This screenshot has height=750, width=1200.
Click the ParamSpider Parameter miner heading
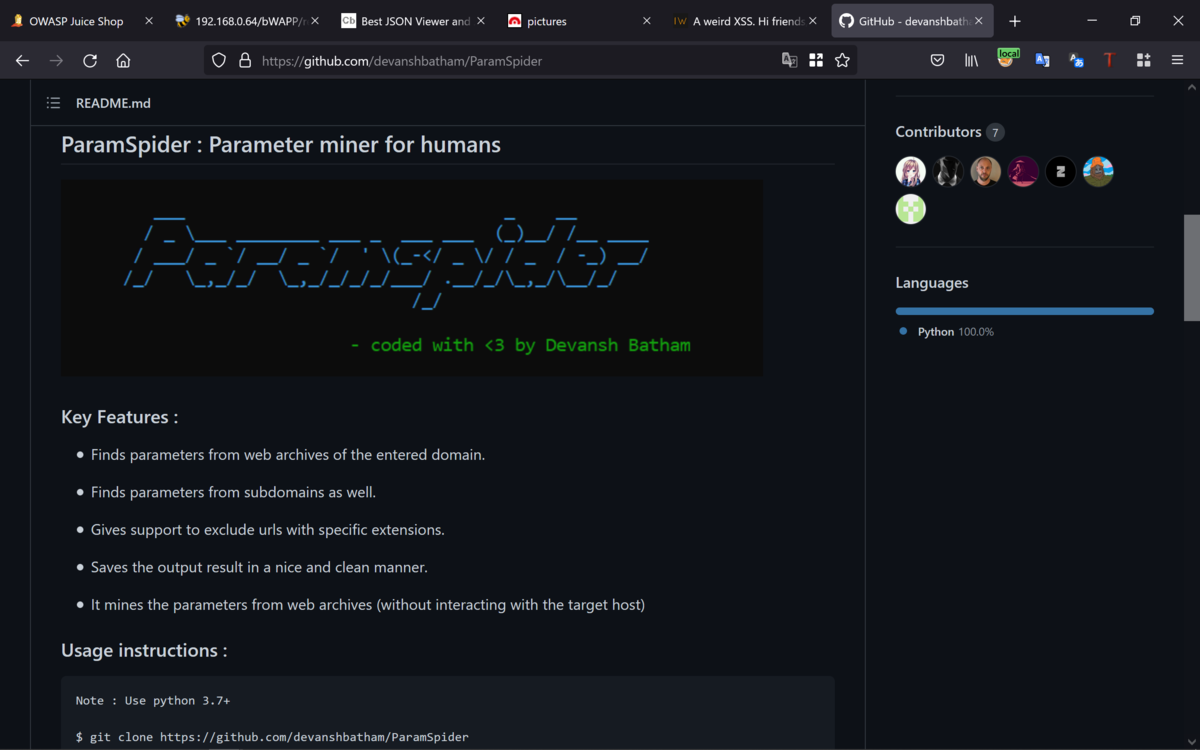click(281, 145)
